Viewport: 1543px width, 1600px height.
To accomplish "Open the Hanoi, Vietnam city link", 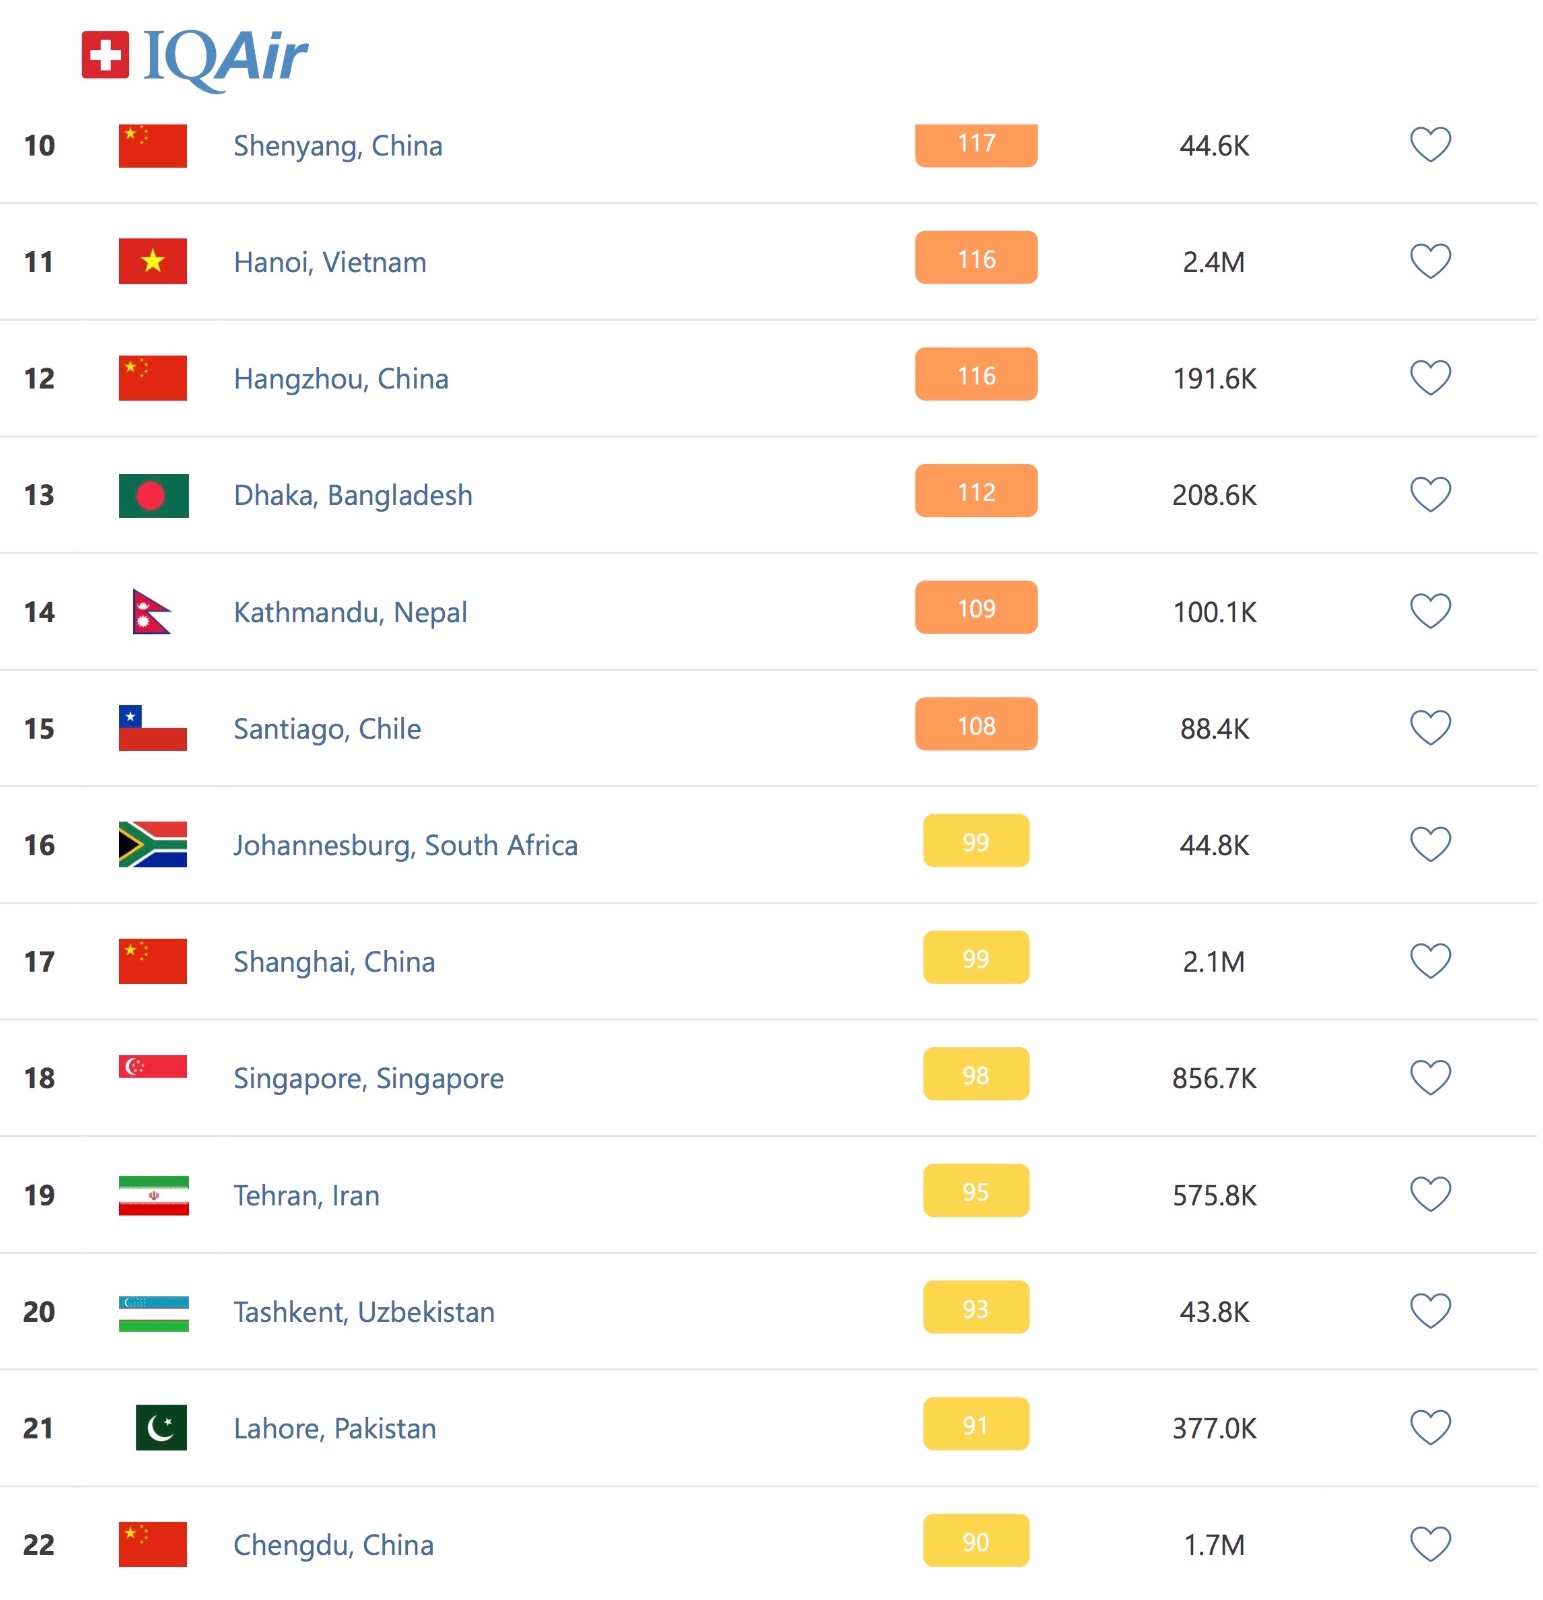I will (x=330, y=262).
